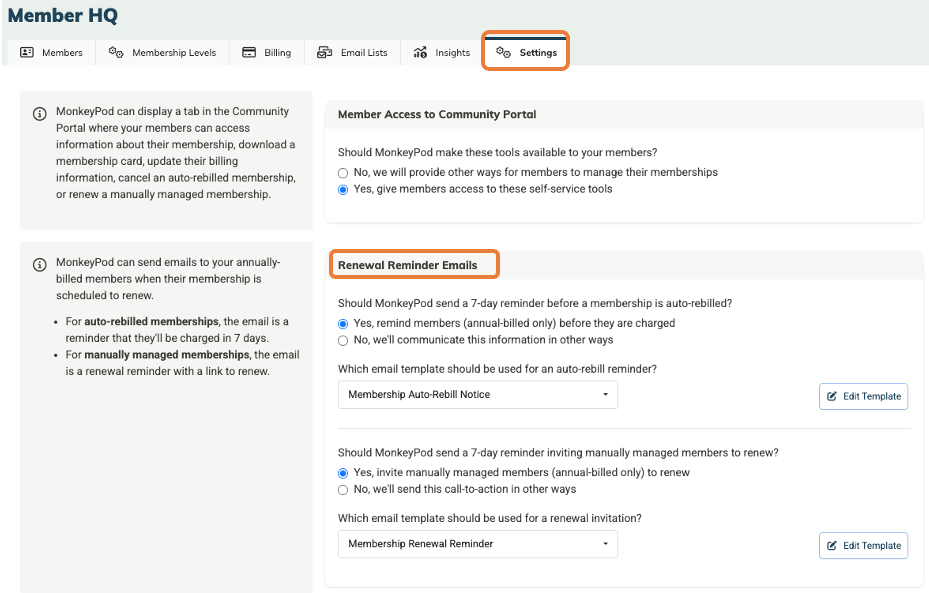The width and height of the screenshot is (929, 593).
Task: Select 'Yes, give members access' radio option
Action: (x=342, y=190)
